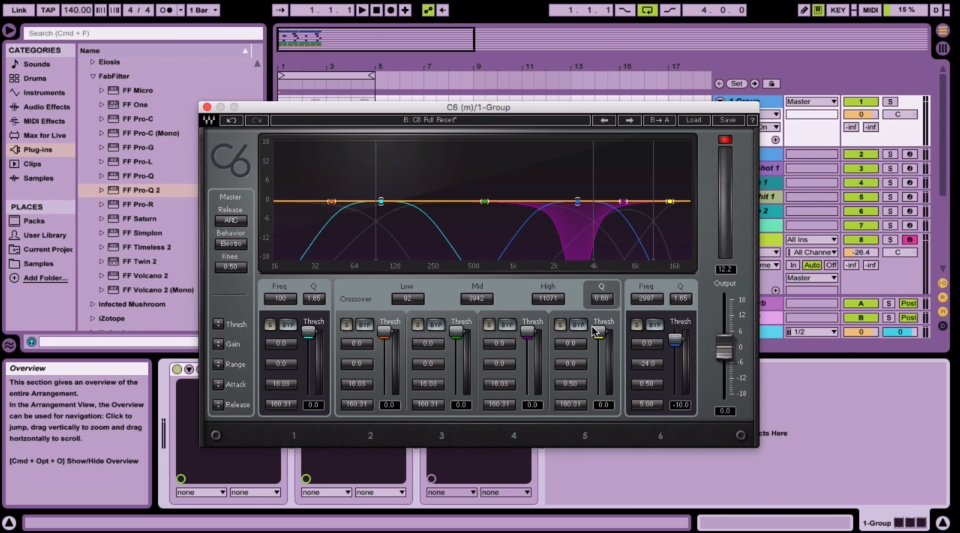The image size is (960, 533).
Task: Click the ARC release button
Action: coord(231,220)
